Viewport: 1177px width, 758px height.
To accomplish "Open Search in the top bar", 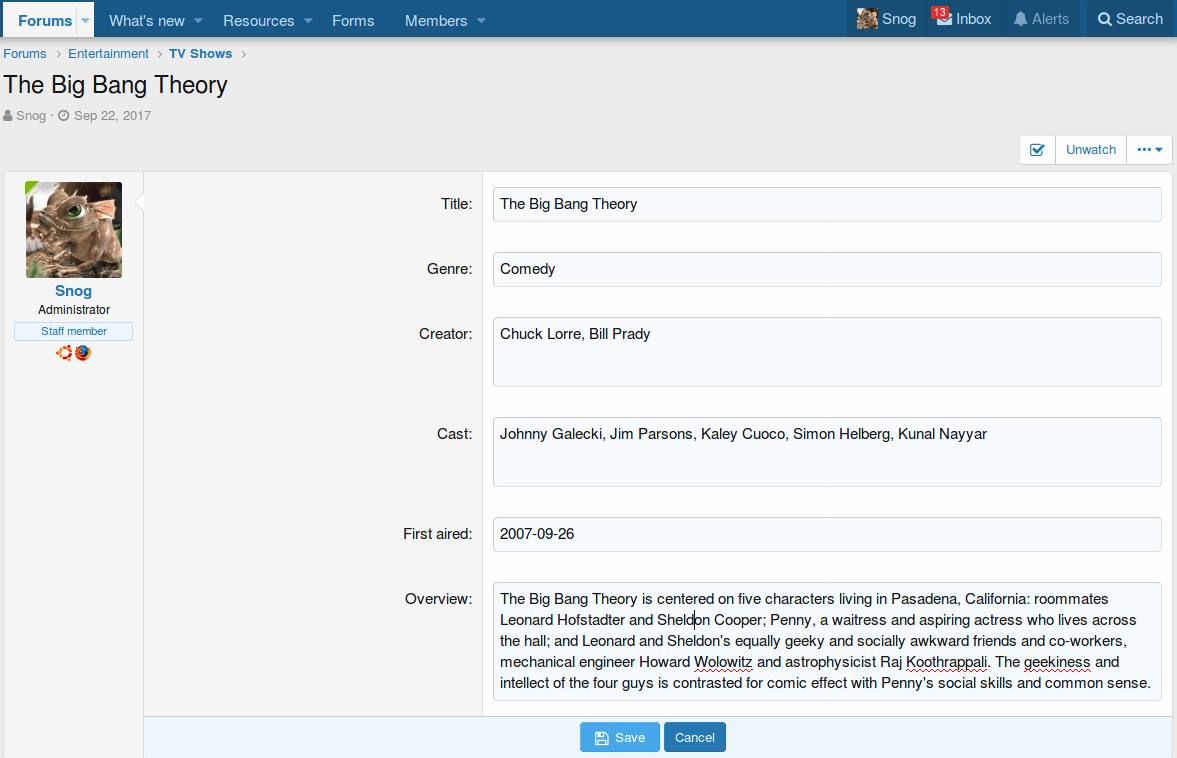I will pos(1129,19).
